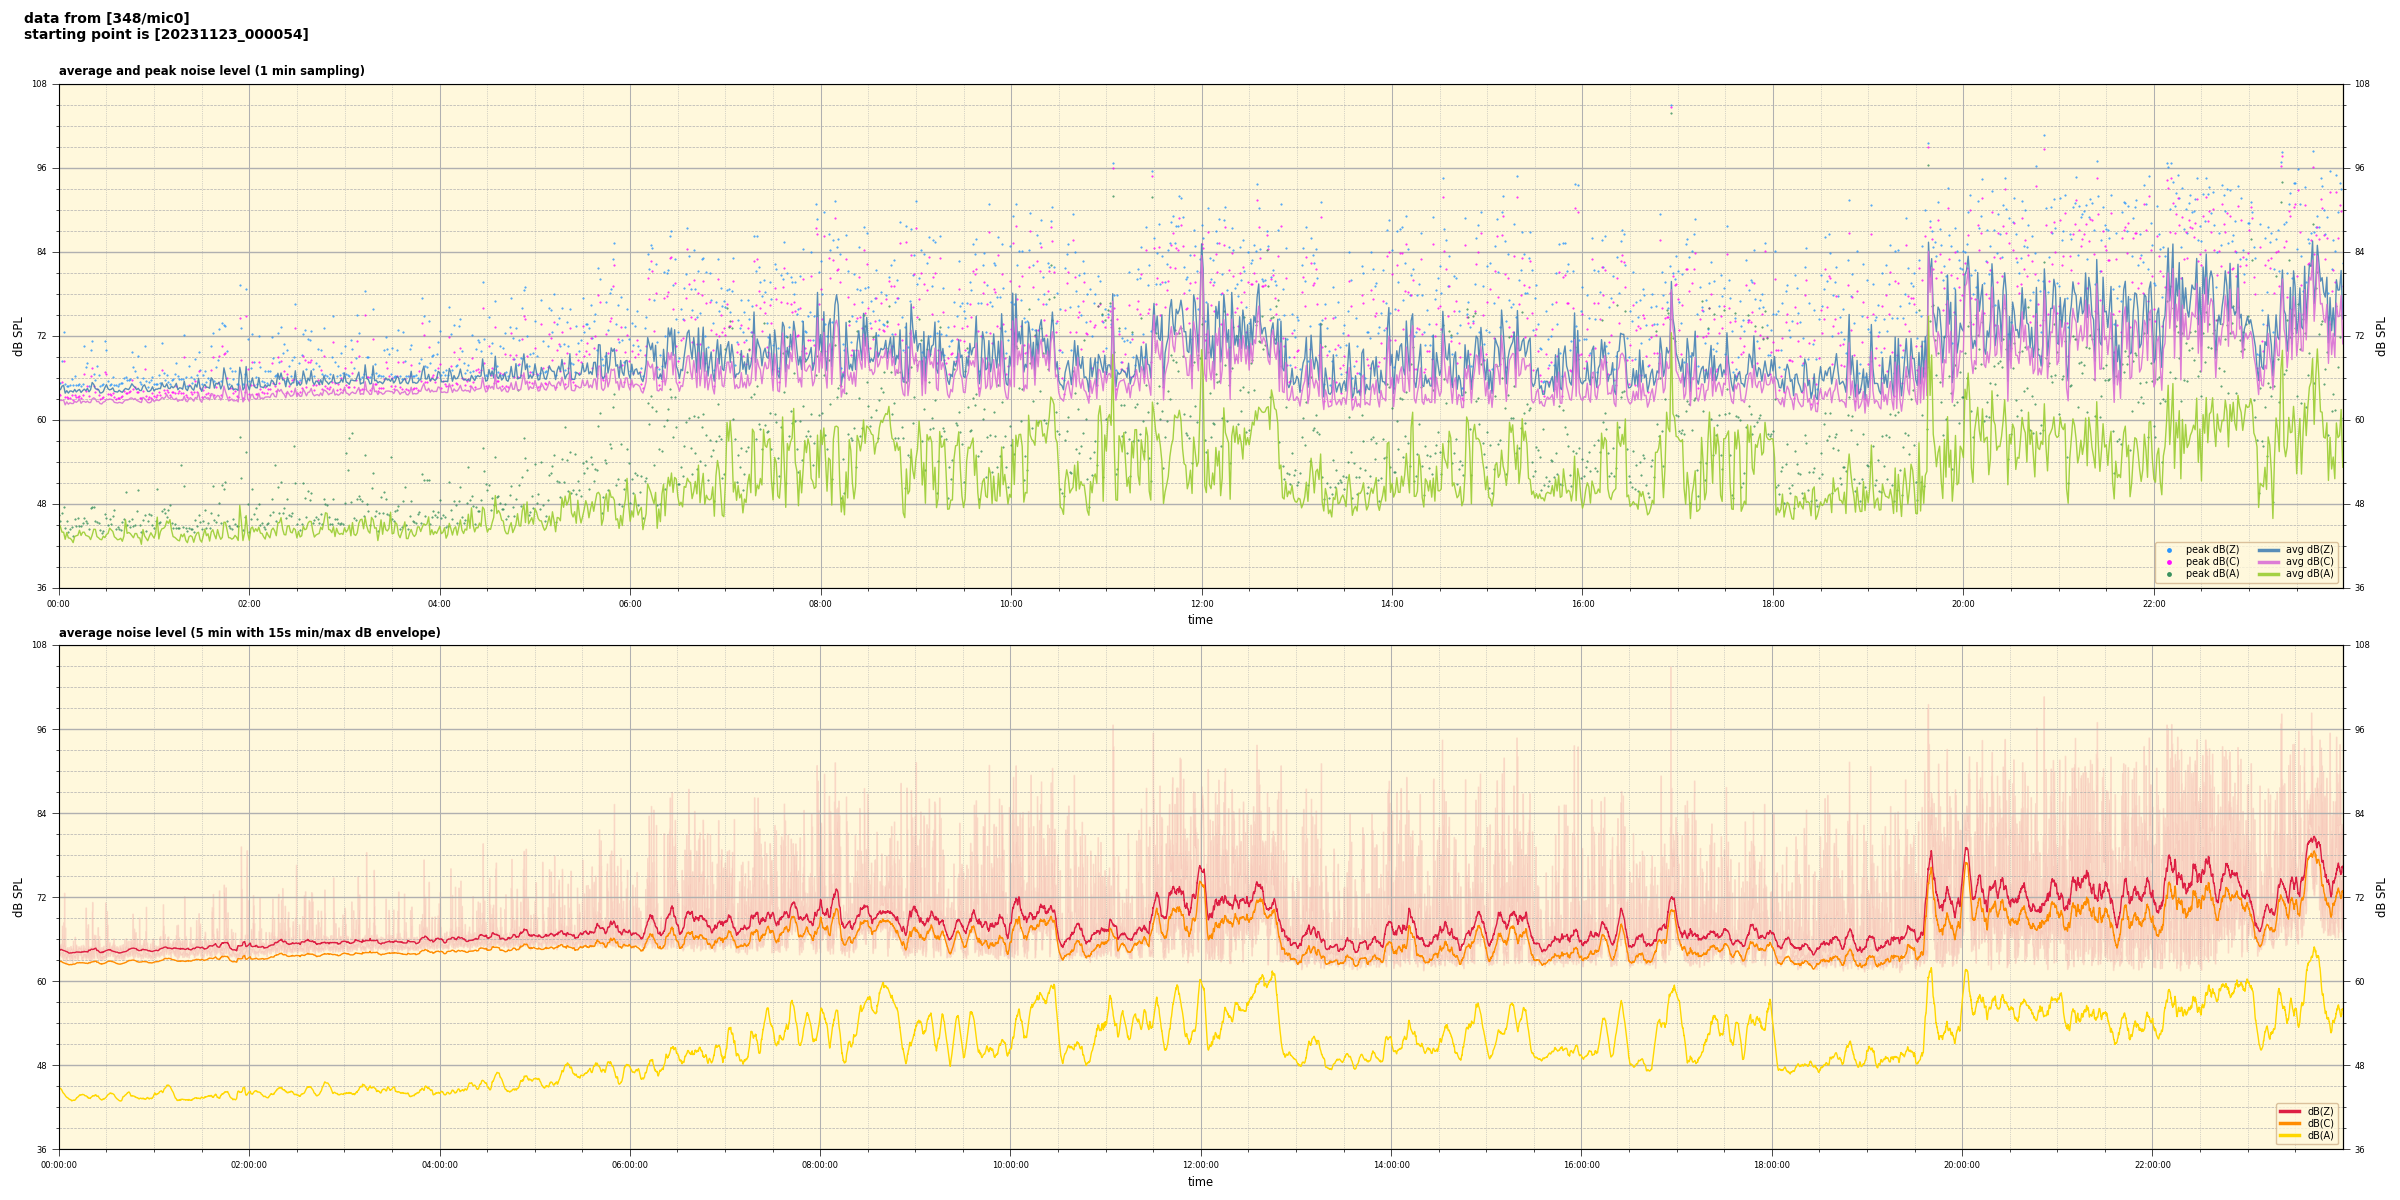Click the 06:00 tick label on top chart
2400x1200 pixels.
point(630,604)
